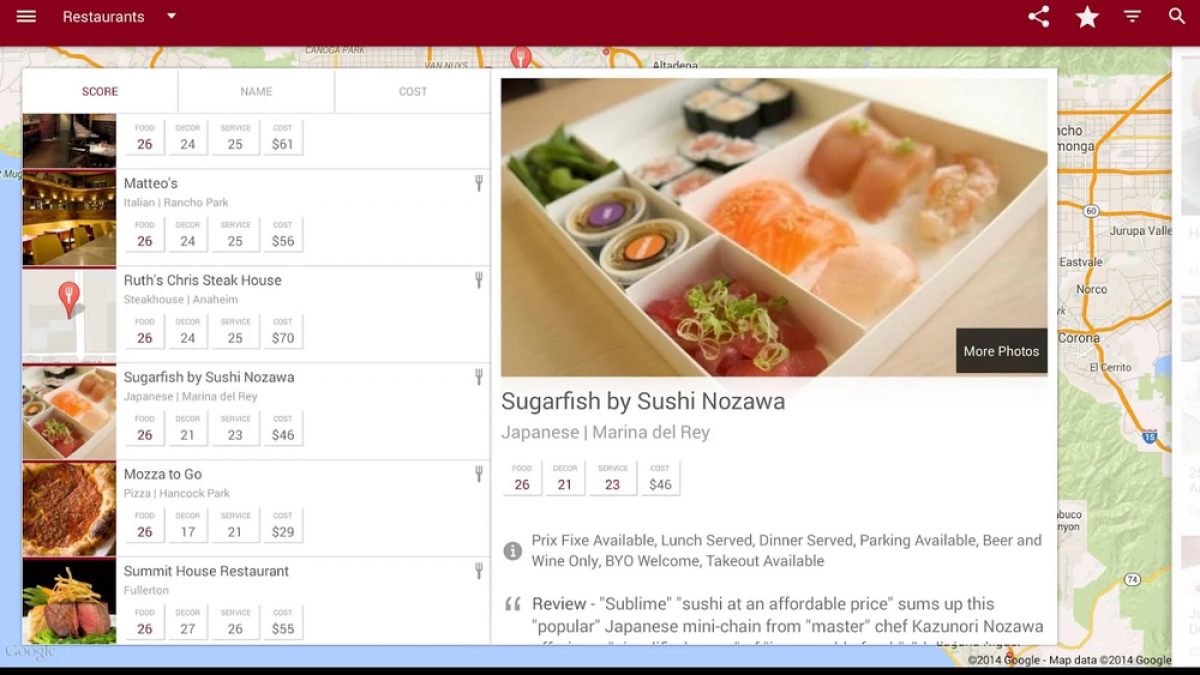Open the hamburger navigation menu
Viewport: 1200px width, 675px height.
pyautogui.click(x=26, y=17)
